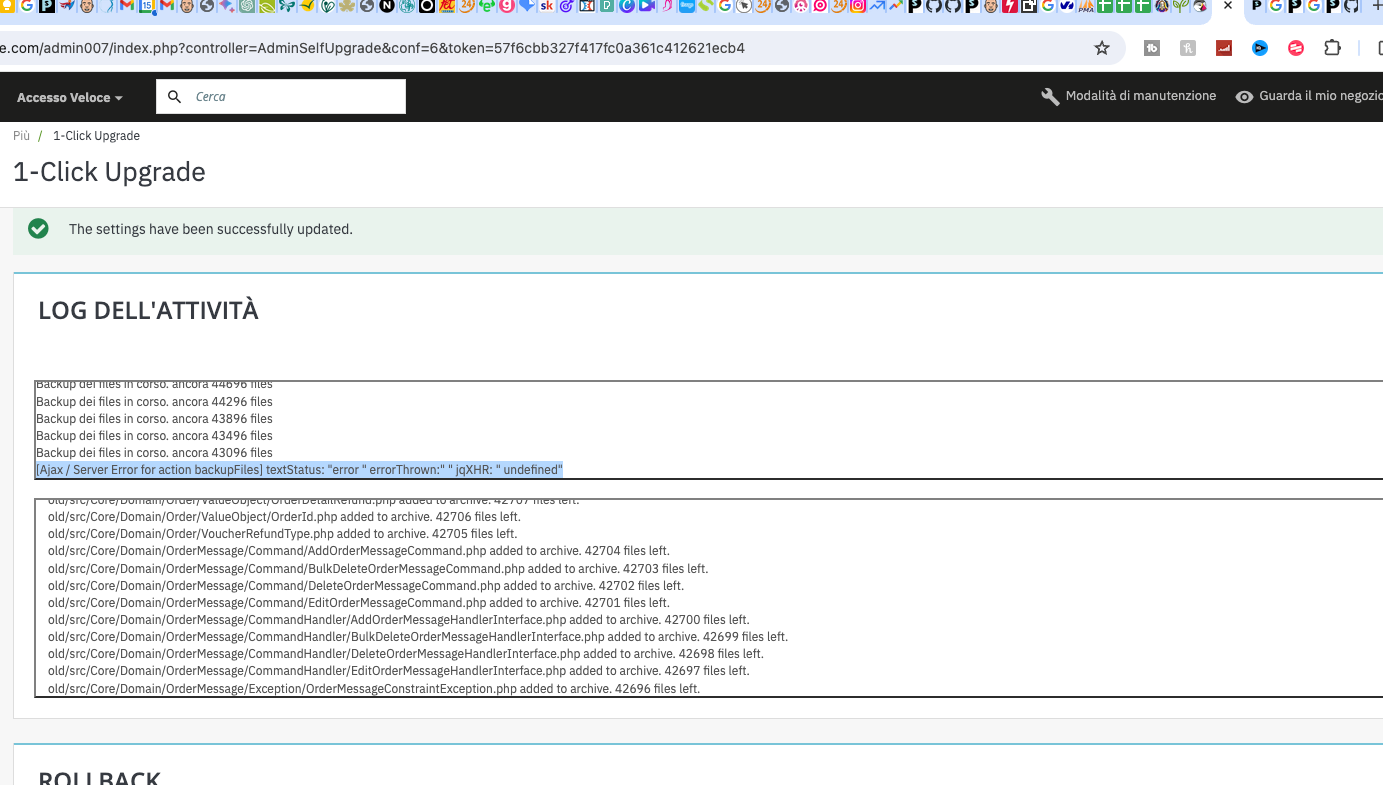Click the highlighted Ajax / Server Error line
Image resolution: width=1383 pixels, height=785 pixels.
(299, 470)
